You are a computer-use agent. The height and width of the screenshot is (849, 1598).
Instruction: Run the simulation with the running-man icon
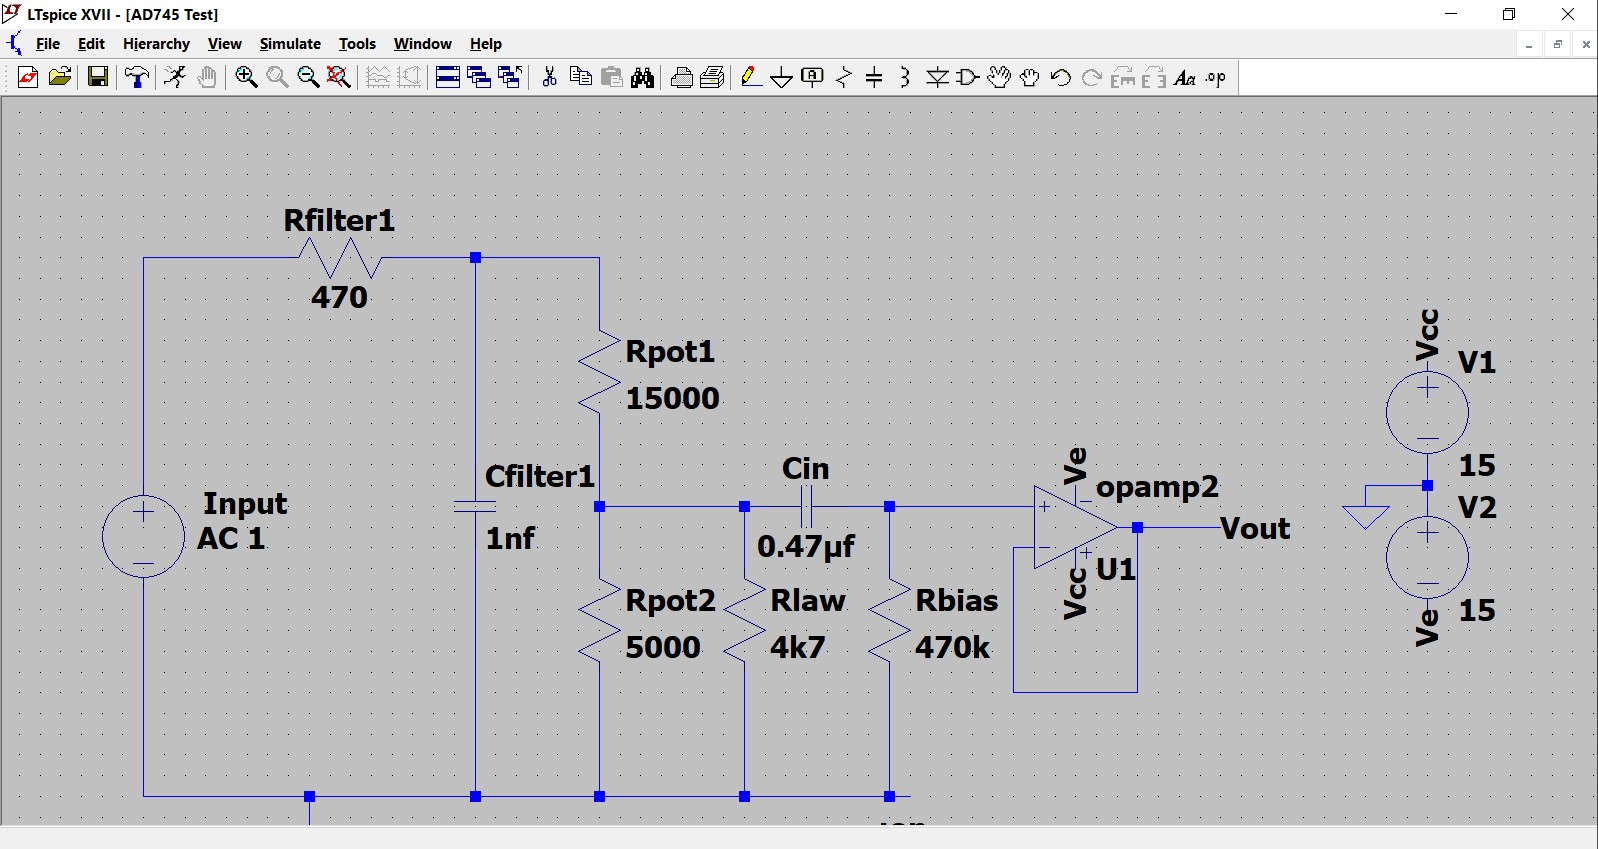click(x=175, y=78)
